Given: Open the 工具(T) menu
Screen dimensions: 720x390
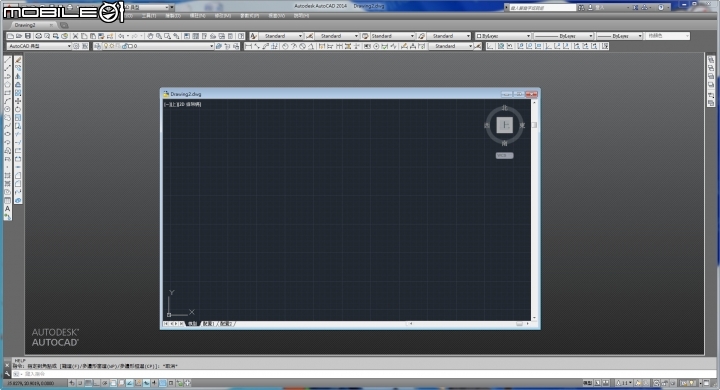Looking at the screenshot, I should (x=148, y=16).
